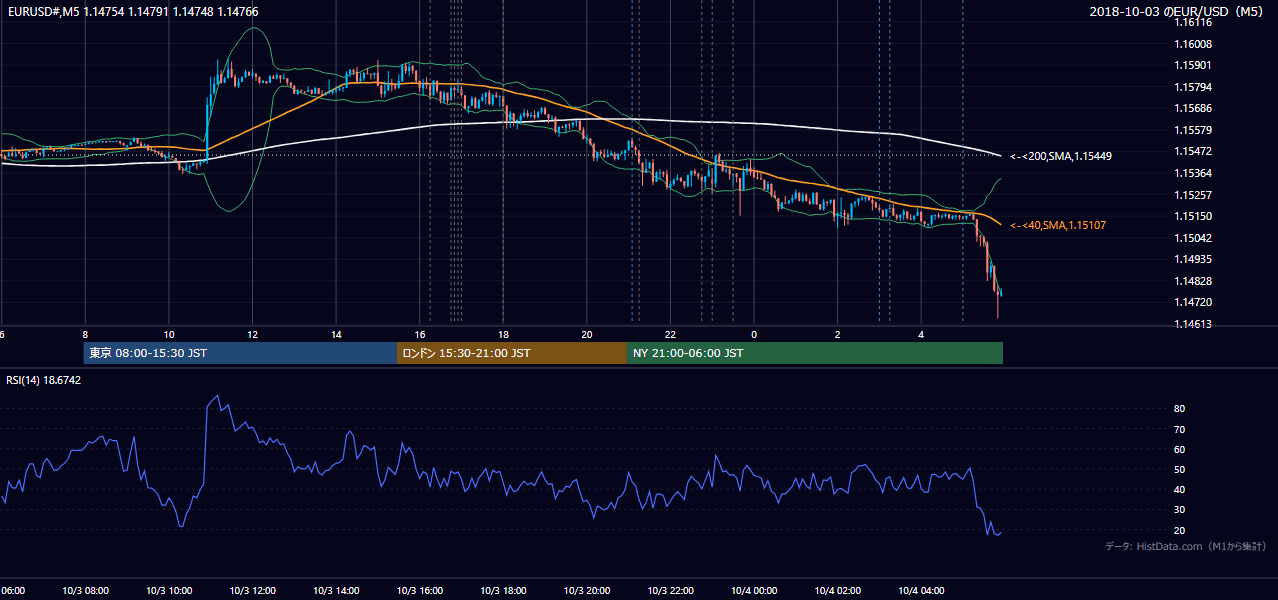Click the RSI 50 level label
1278x600 pixels.
coord(1180,469)
